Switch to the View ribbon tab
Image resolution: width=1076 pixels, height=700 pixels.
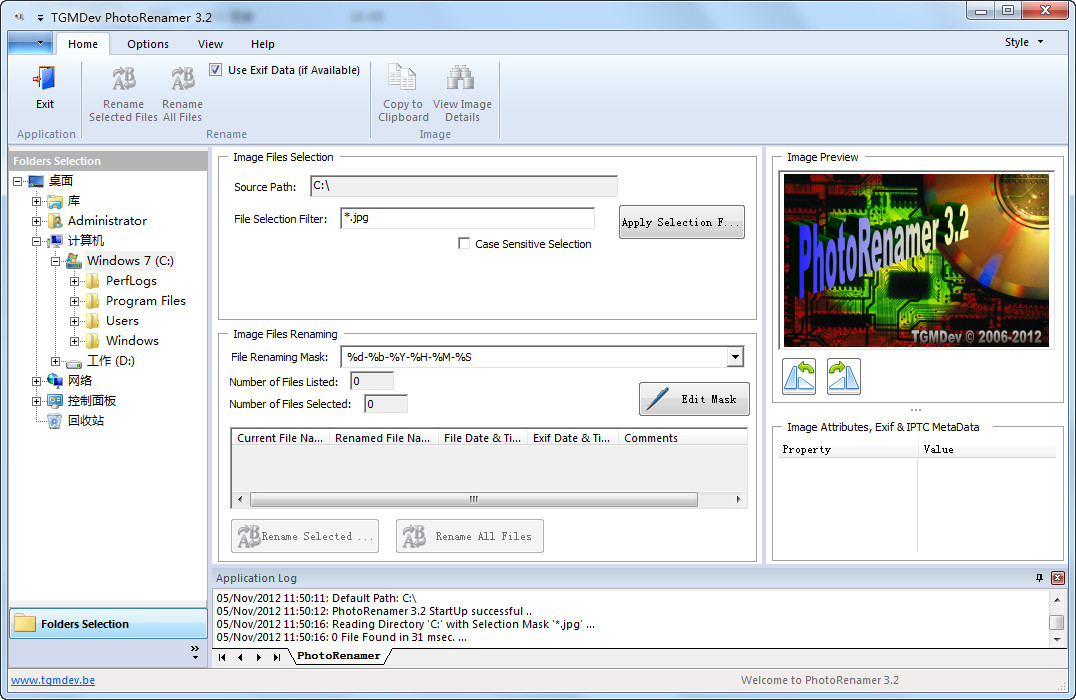(210, 44)
